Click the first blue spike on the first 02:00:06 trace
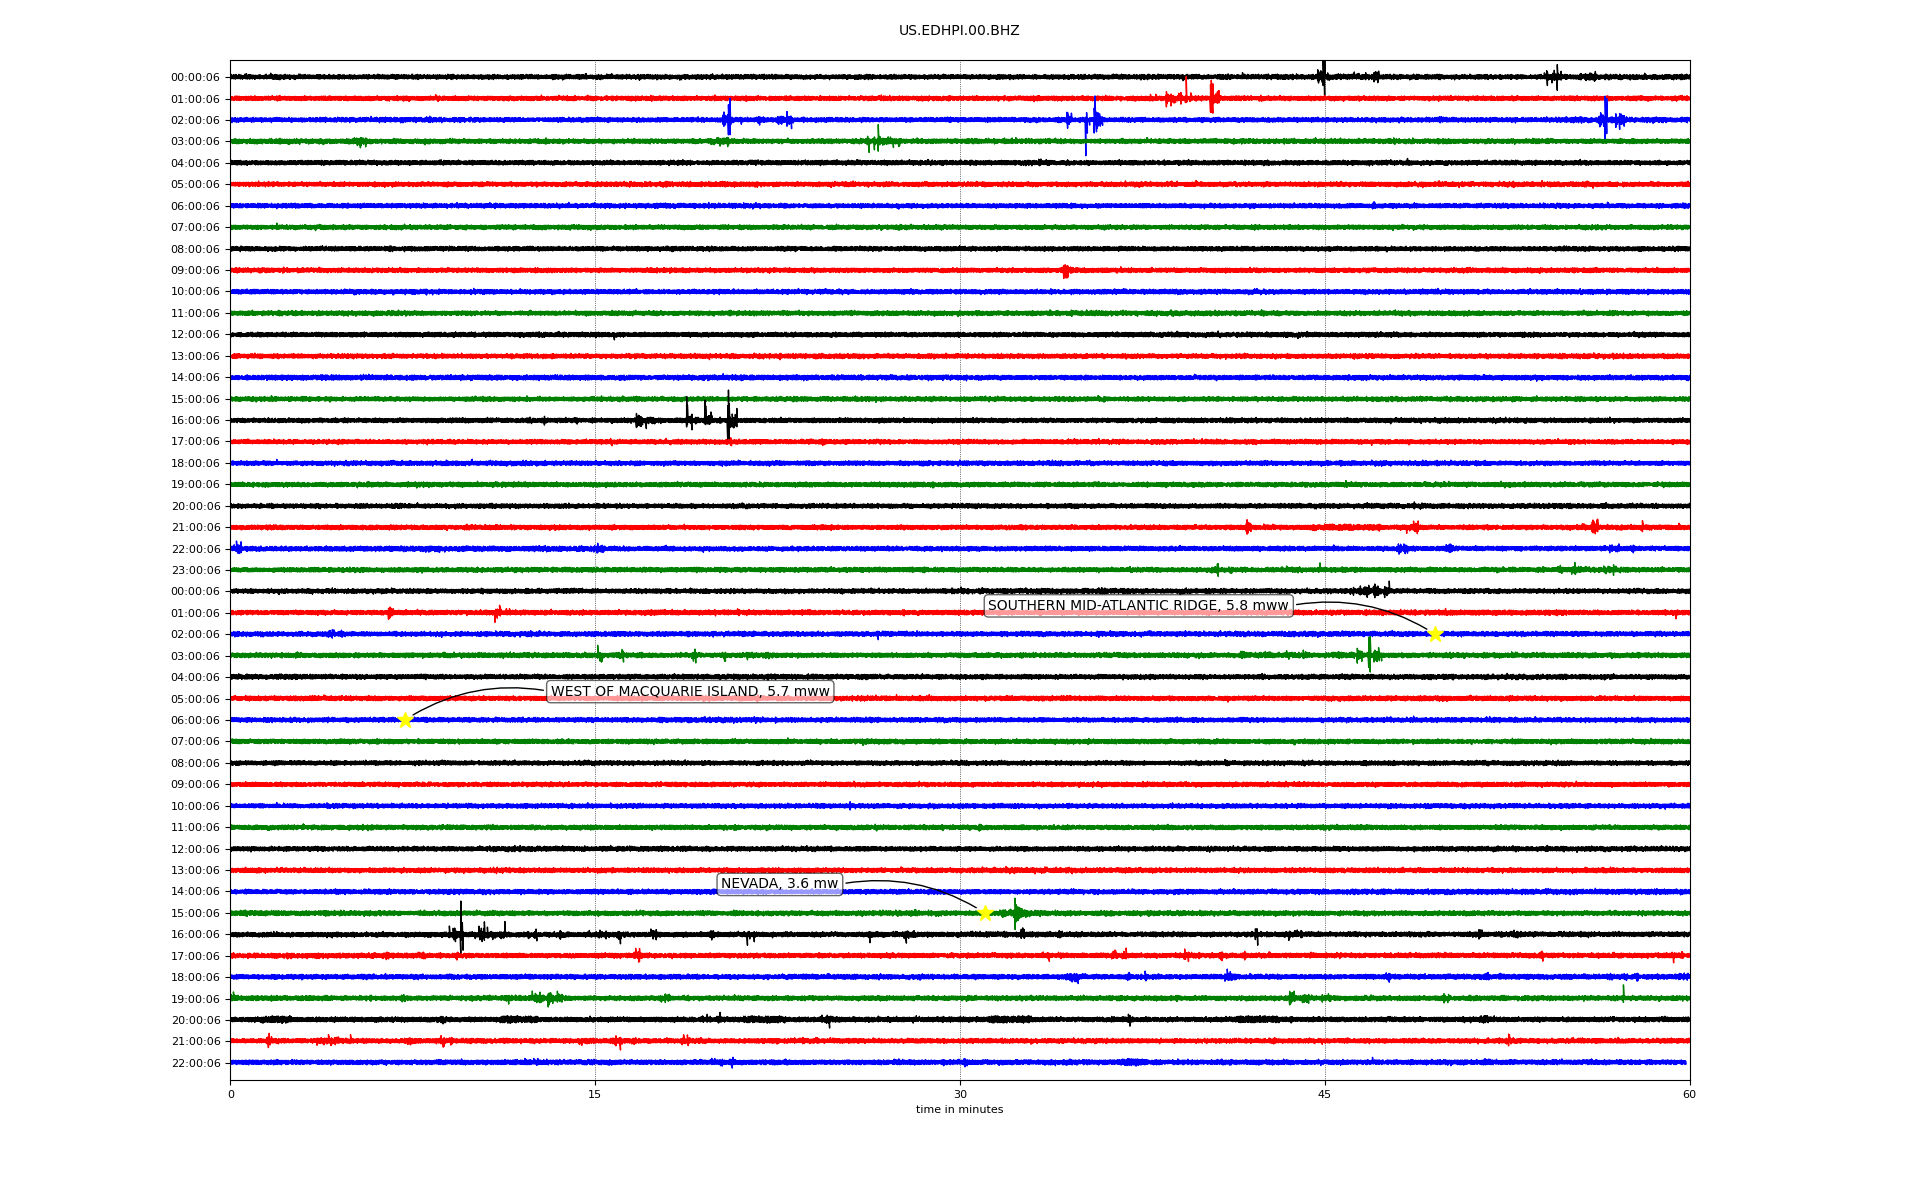Screen dimensions: 1920x1200 729,119
